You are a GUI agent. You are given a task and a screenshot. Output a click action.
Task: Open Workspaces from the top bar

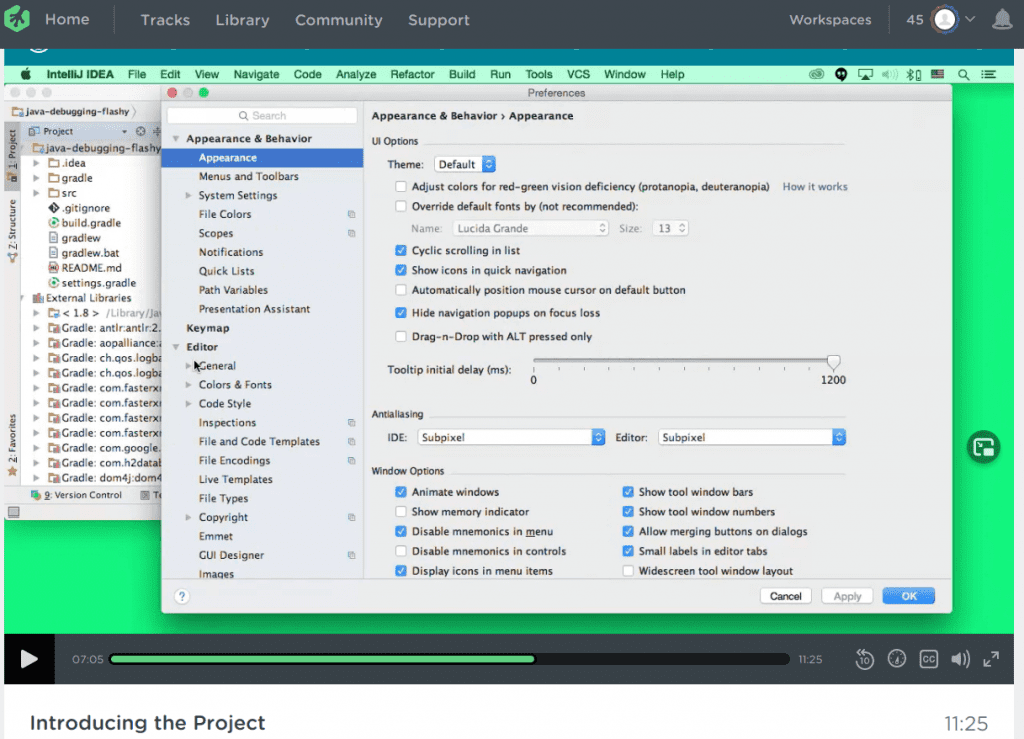coord(830,20)
